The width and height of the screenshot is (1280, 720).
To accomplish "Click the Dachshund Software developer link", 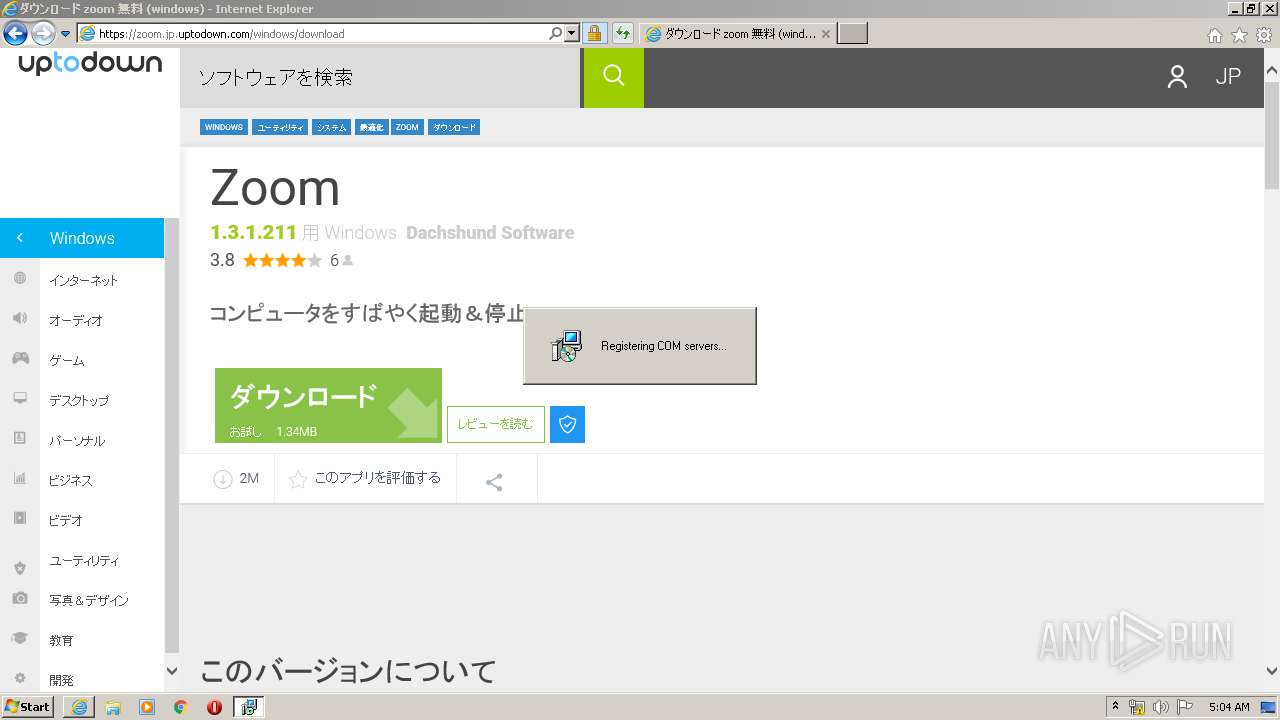I will [x=490, y=232].
